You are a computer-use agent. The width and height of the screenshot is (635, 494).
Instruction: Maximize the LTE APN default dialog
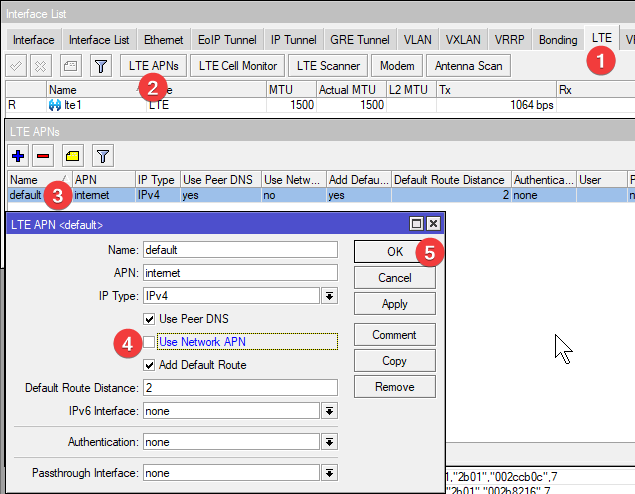(416, 224)
